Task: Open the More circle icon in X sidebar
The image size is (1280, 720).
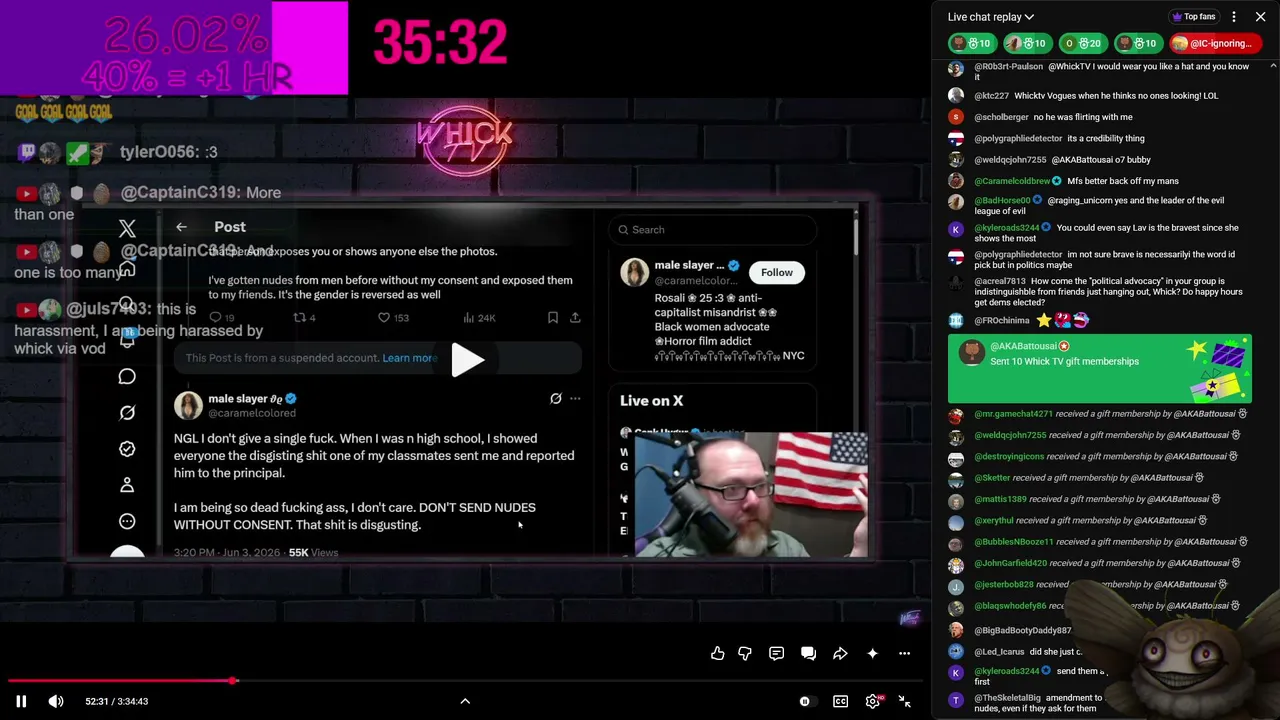Action: tap(127, 521)
